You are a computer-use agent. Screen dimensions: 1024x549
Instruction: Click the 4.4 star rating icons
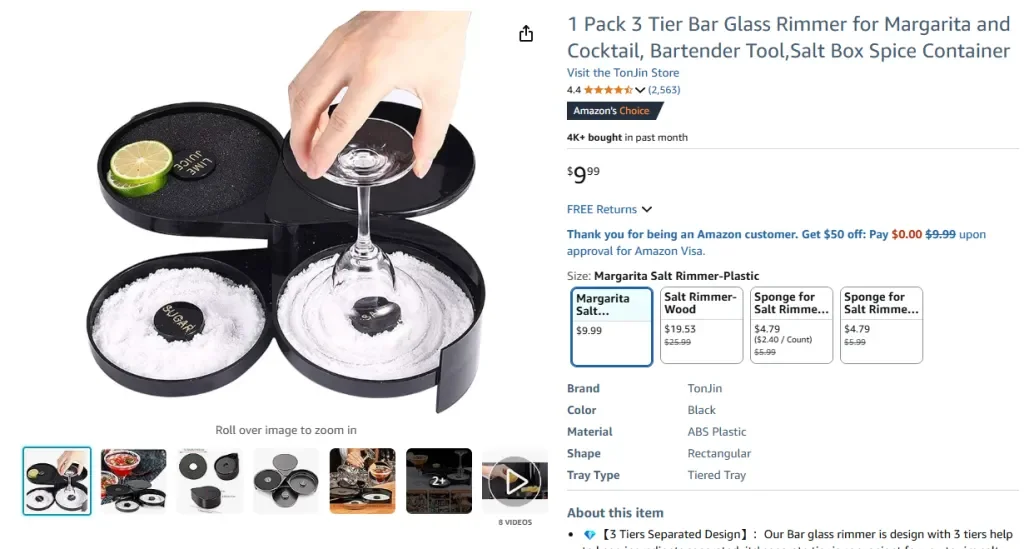(608, 90)
